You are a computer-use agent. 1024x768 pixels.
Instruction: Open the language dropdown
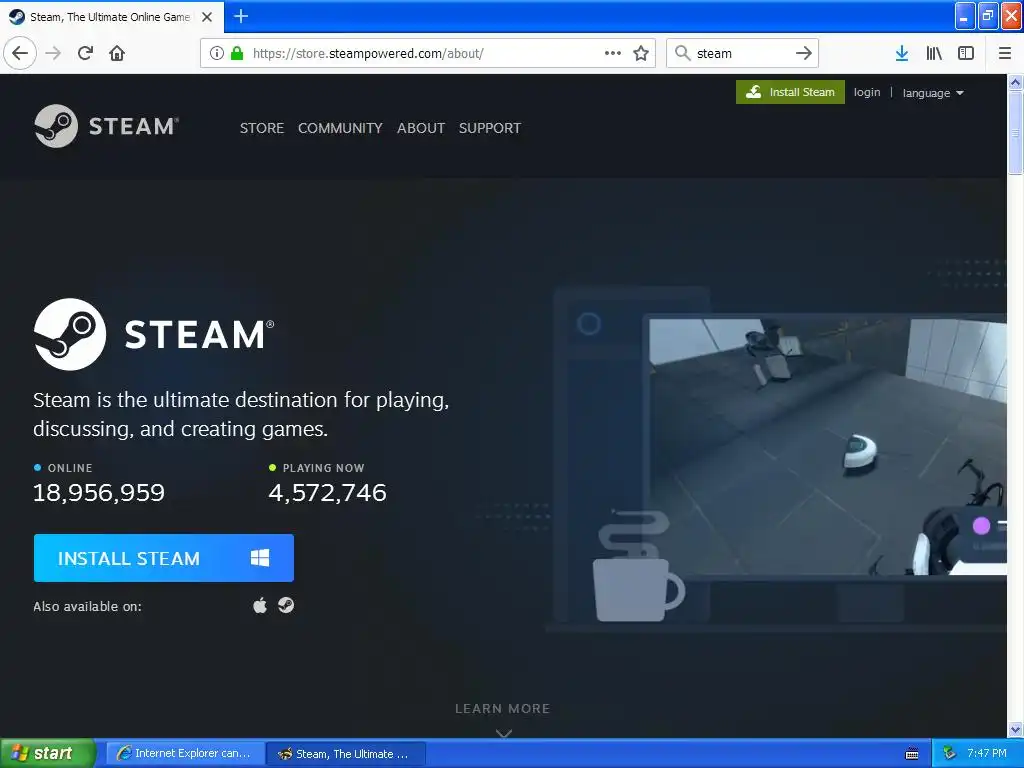933,93
